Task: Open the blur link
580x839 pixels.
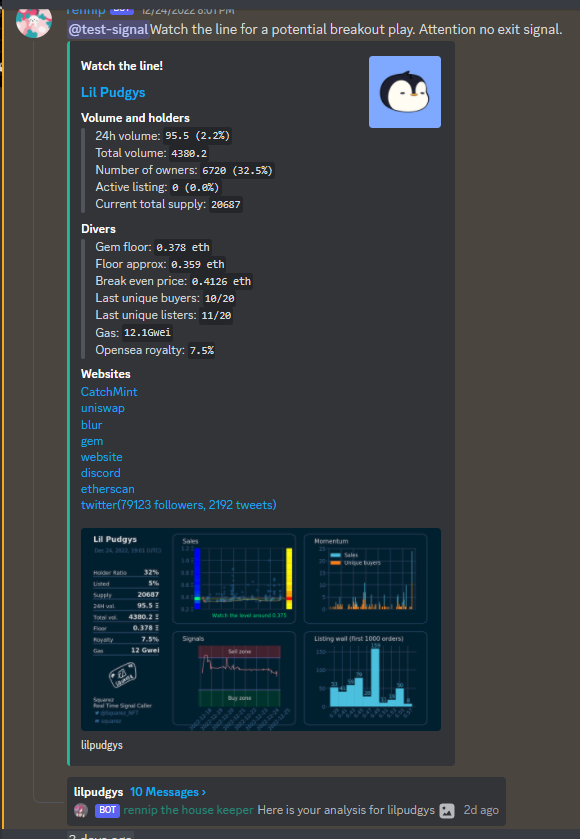Action: [x=91, y=424]
